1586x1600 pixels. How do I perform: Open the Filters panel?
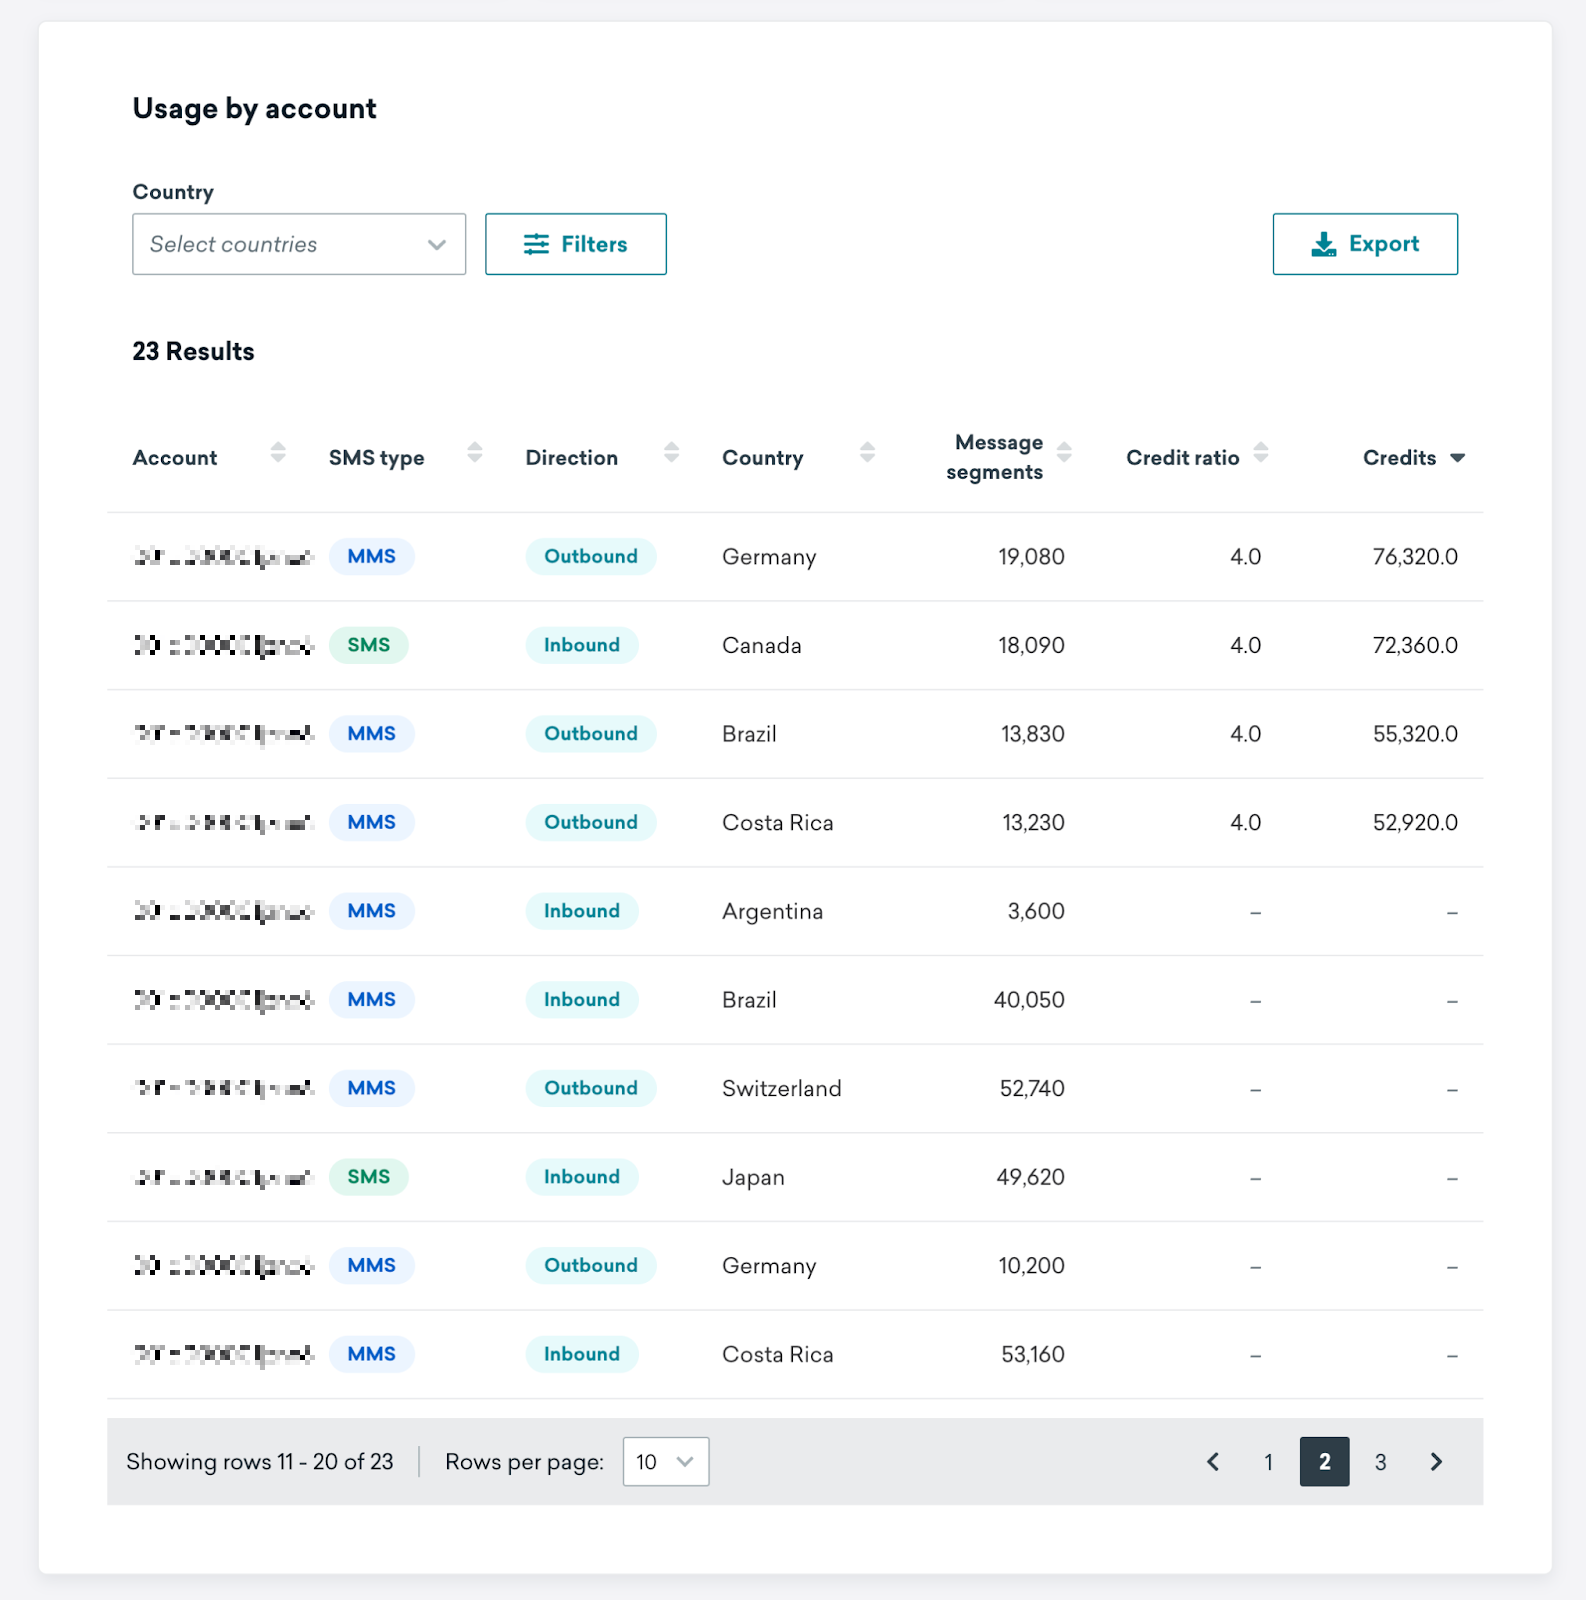pos(576,244)
